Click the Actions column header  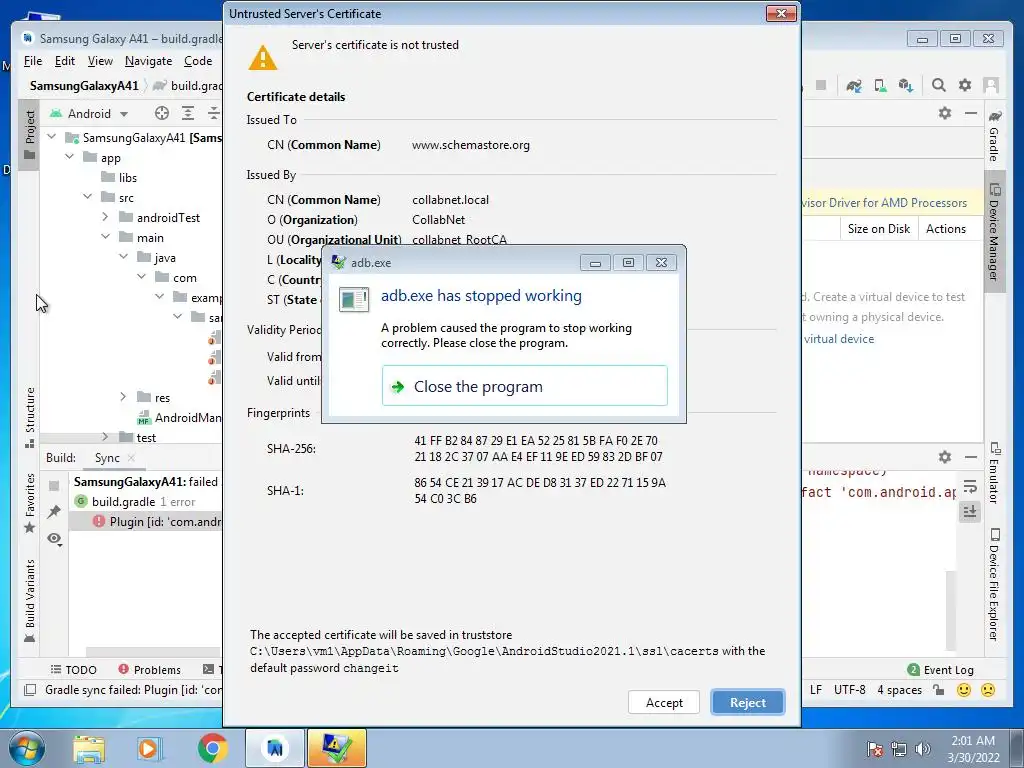coord(946,229)
